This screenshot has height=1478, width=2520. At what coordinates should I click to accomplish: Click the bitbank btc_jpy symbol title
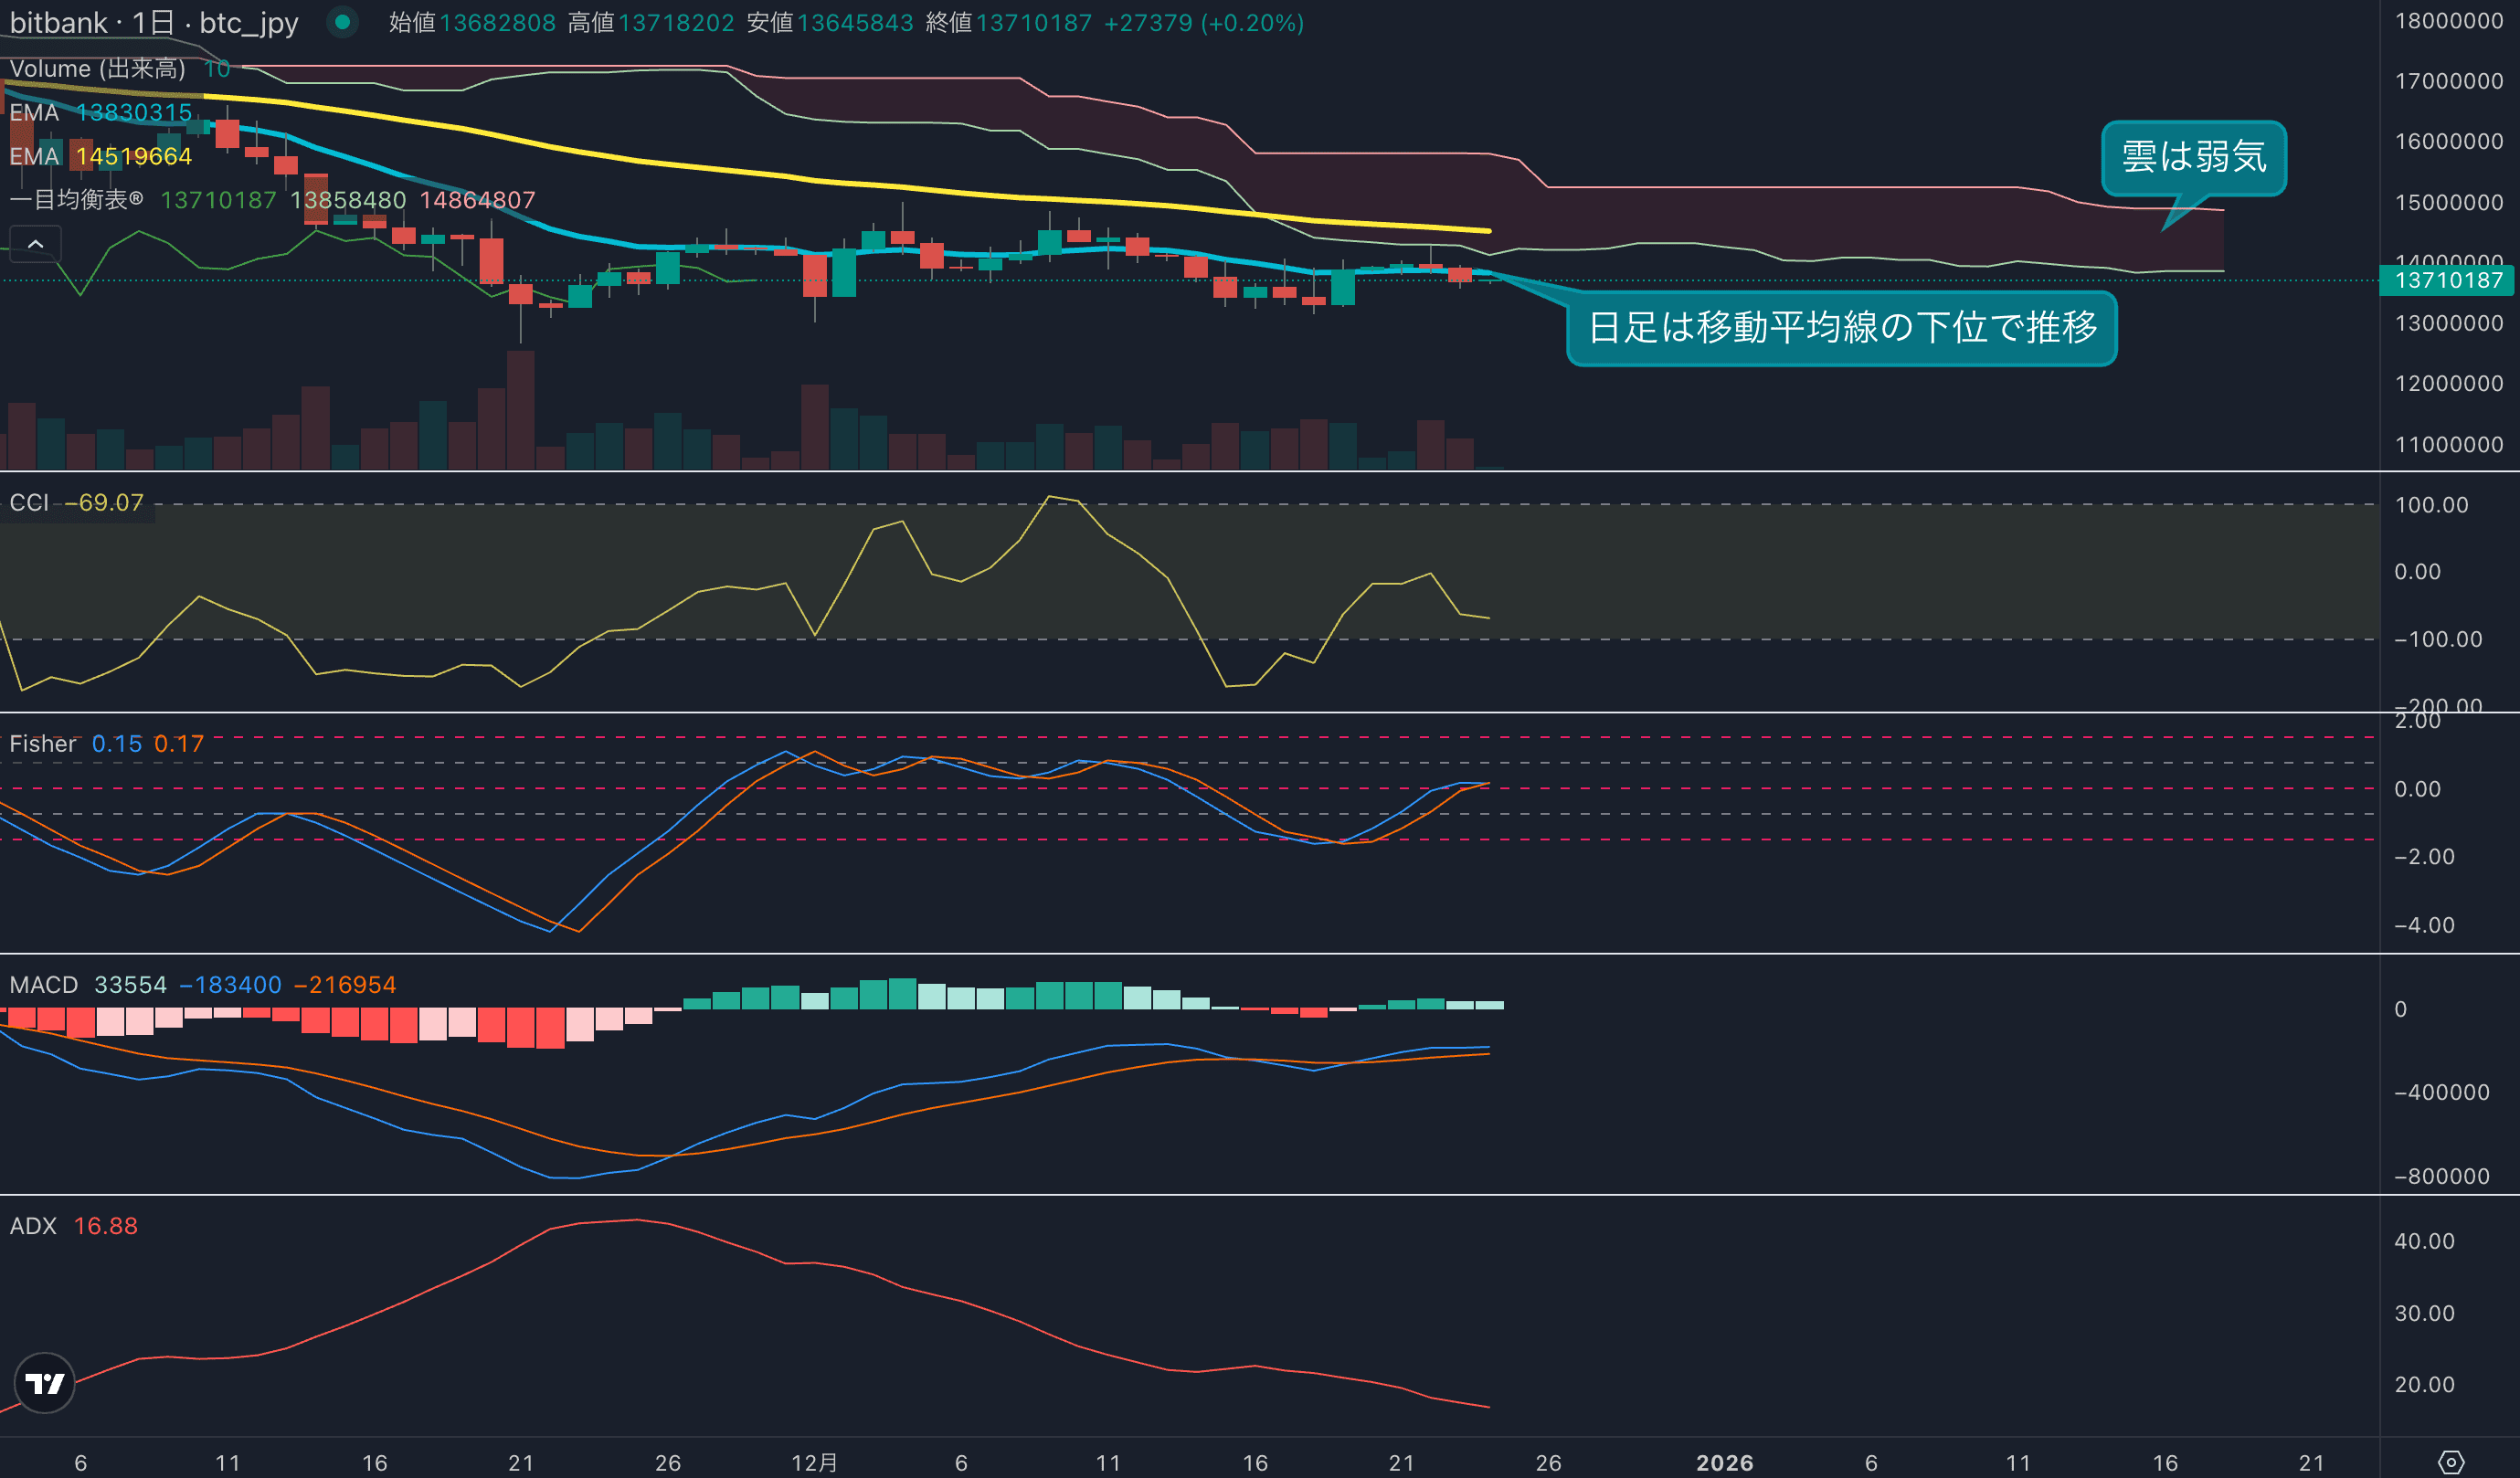coord(154,23)
